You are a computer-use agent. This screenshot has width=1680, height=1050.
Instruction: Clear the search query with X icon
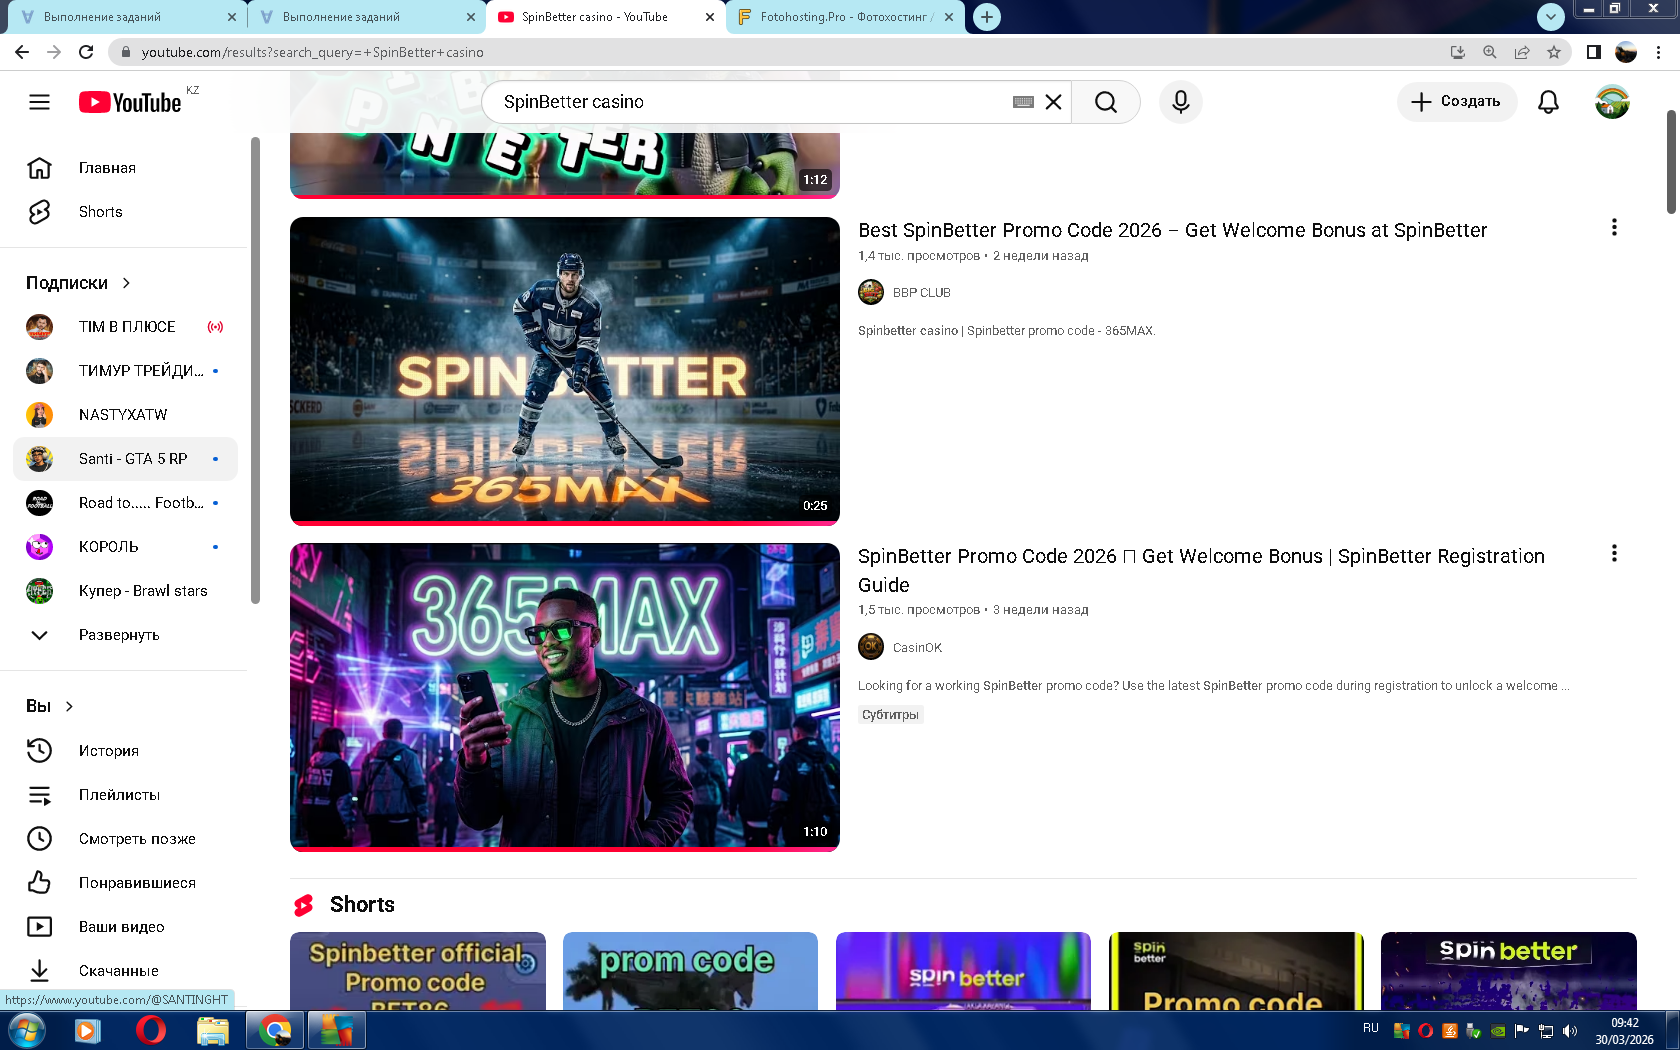coord(1053,102)
